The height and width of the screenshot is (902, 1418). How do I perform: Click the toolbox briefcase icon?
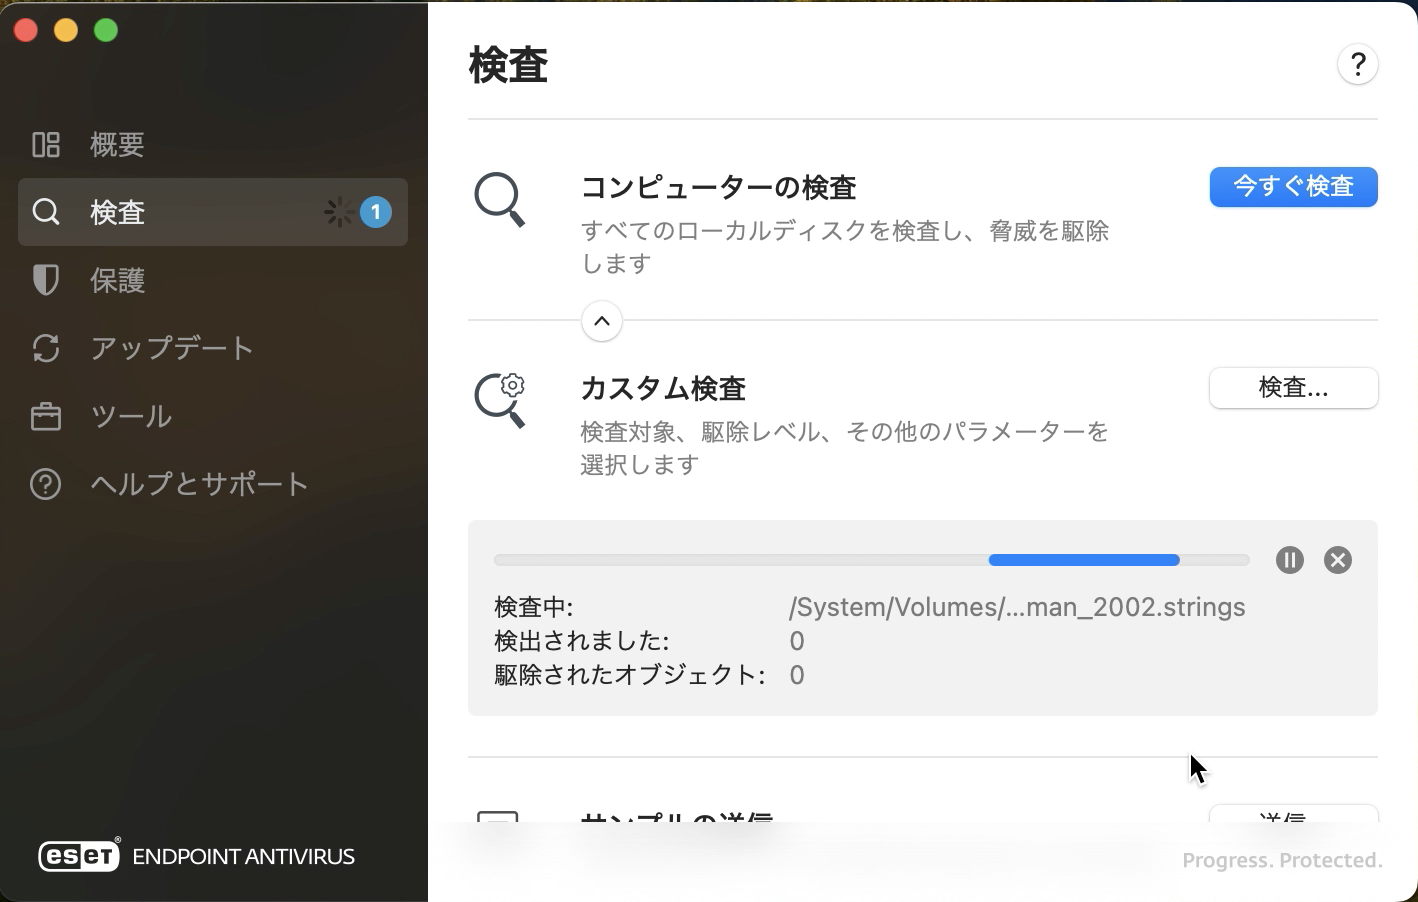coord(46,416)
